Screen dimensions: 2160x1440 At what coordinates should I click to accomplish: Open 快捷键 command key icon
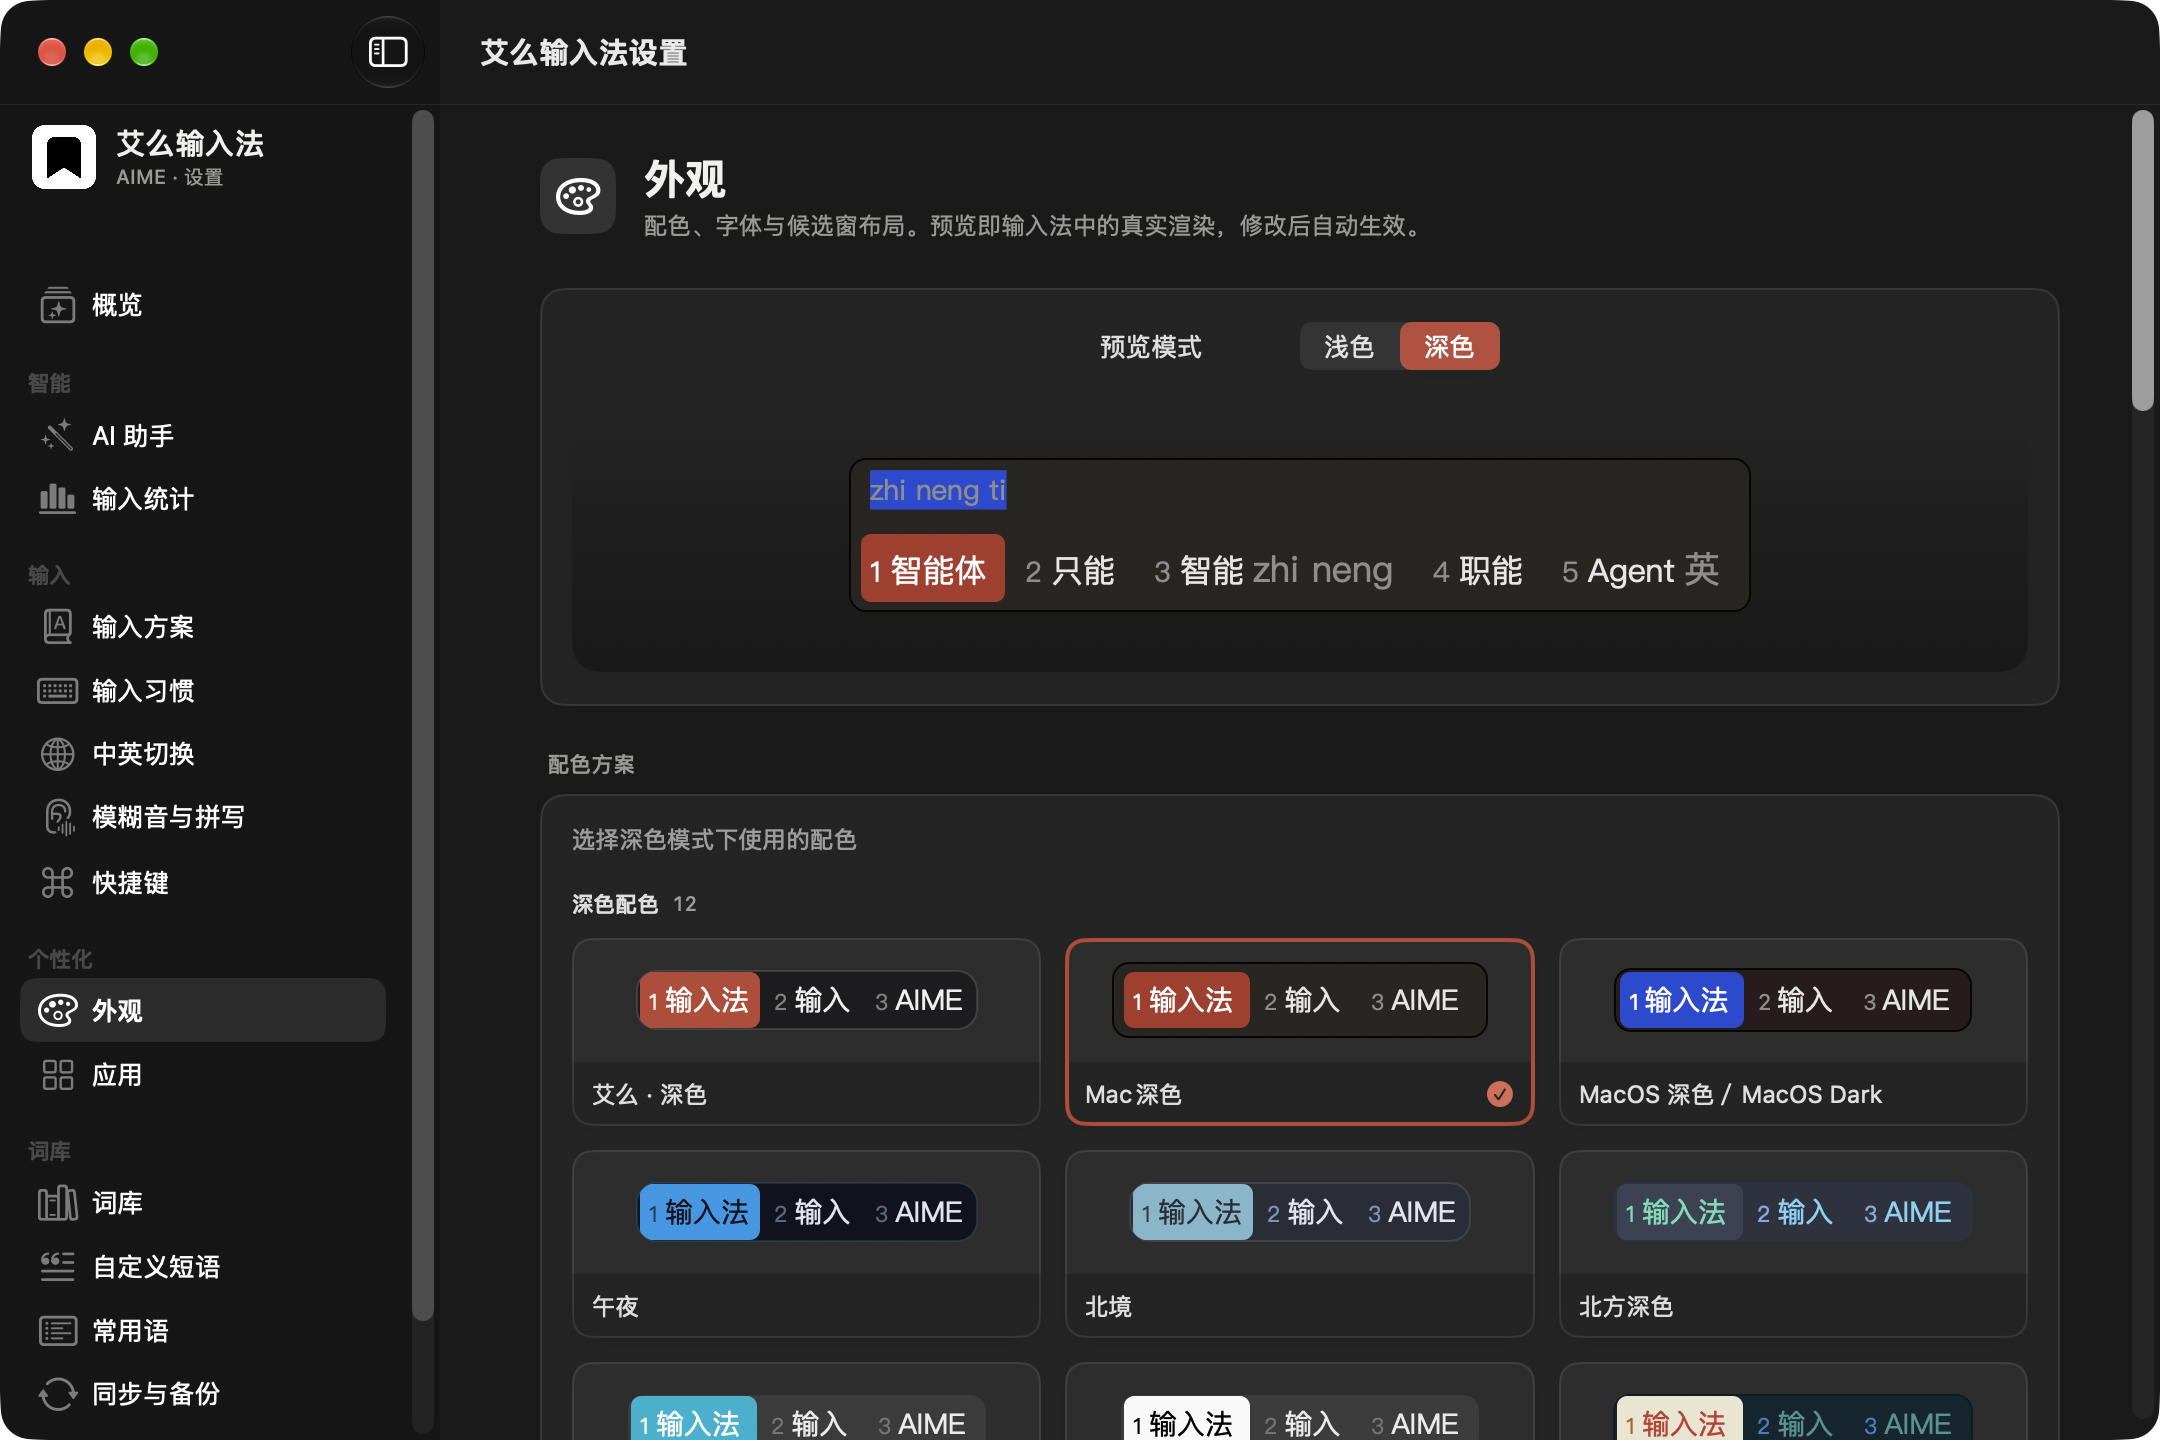58,882
